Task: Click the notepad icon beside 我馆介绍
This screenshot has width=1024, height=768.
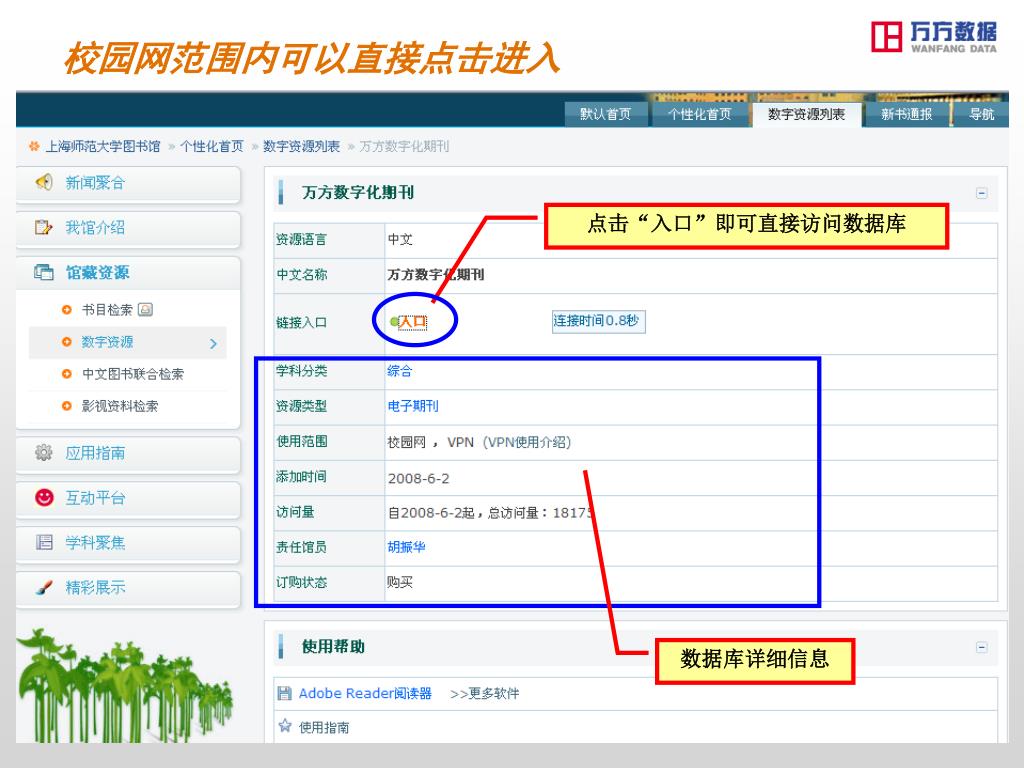Action: pyautogui.click(x=43, y=227)
